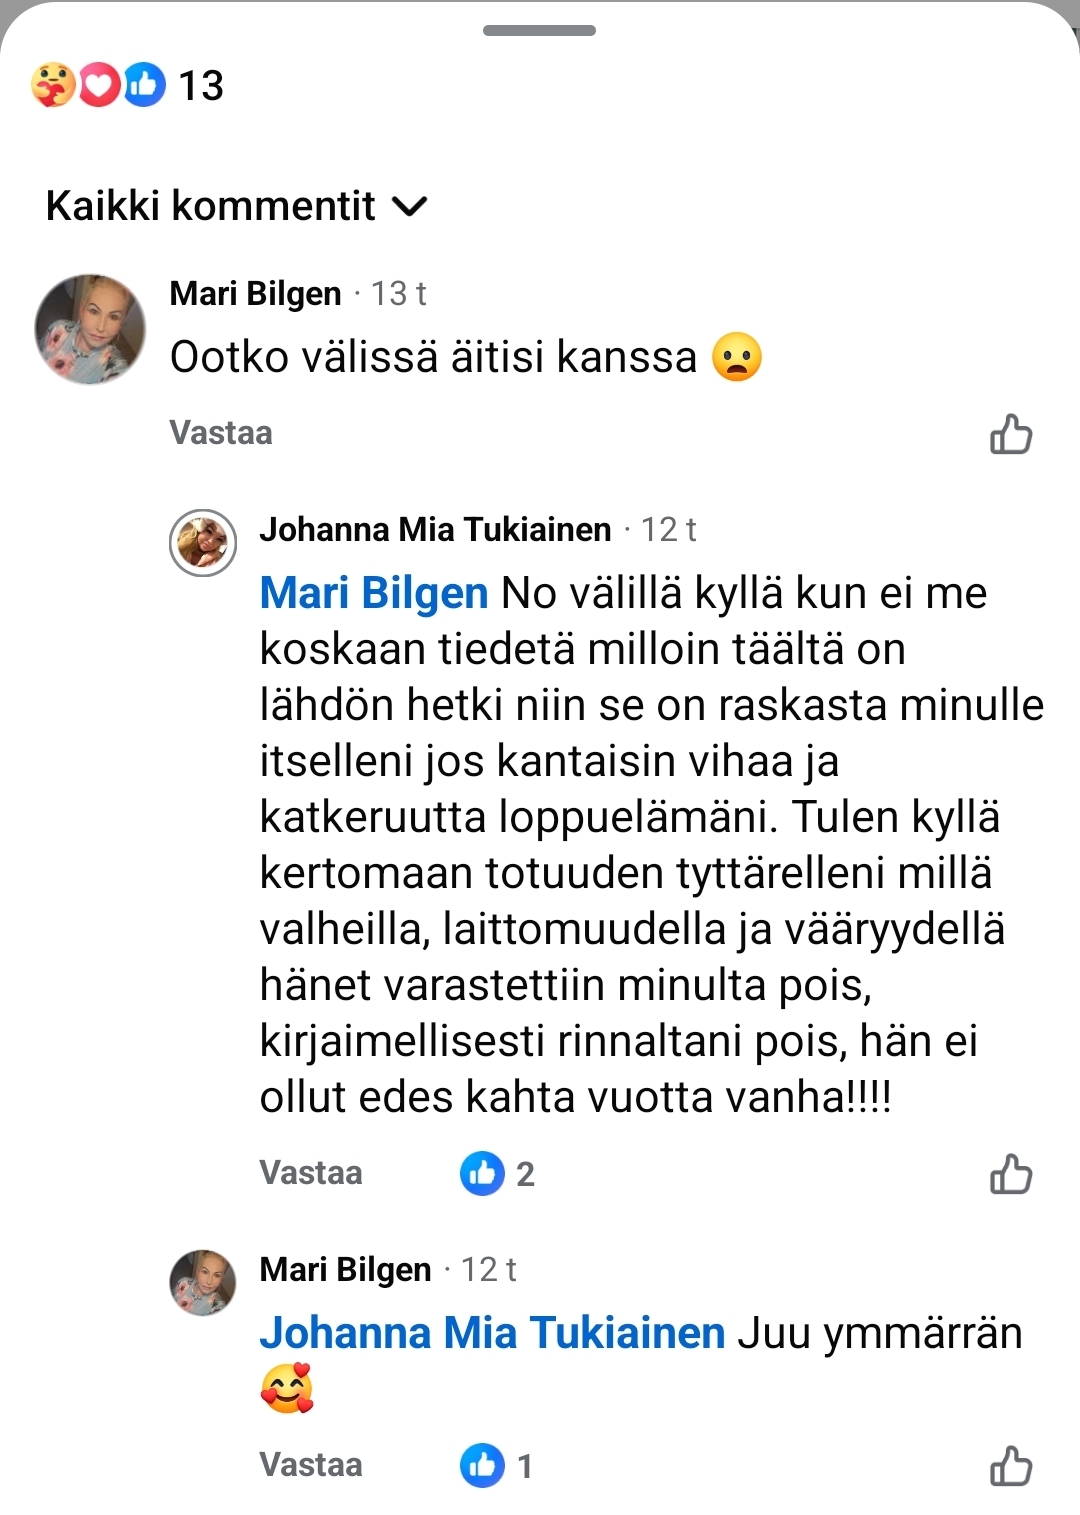The image size is (1080, 1515).
Task: Tap the blue like reaction beside 13
Action: point(144,85)
